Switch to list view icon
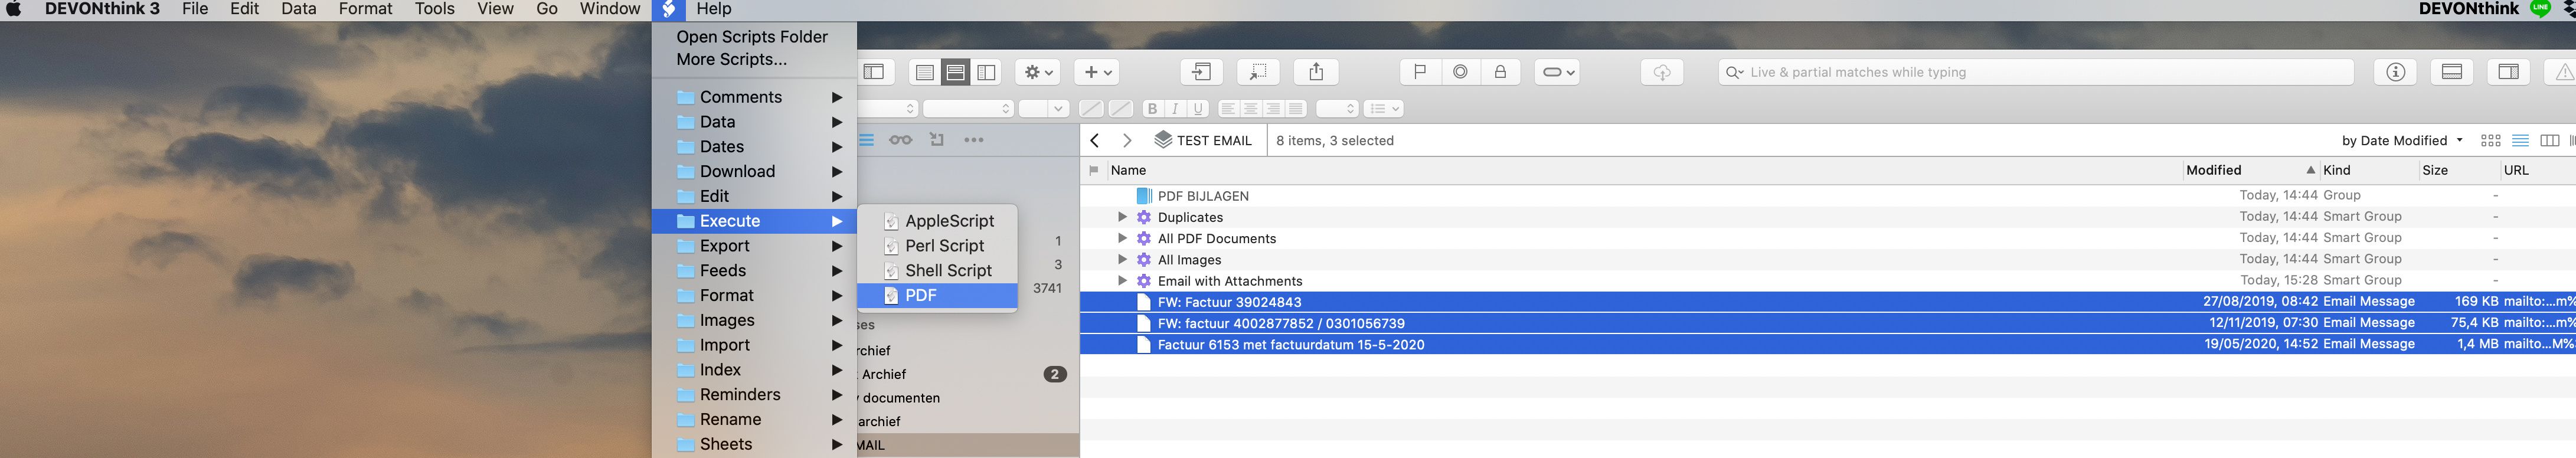 tap(2521, 140)
